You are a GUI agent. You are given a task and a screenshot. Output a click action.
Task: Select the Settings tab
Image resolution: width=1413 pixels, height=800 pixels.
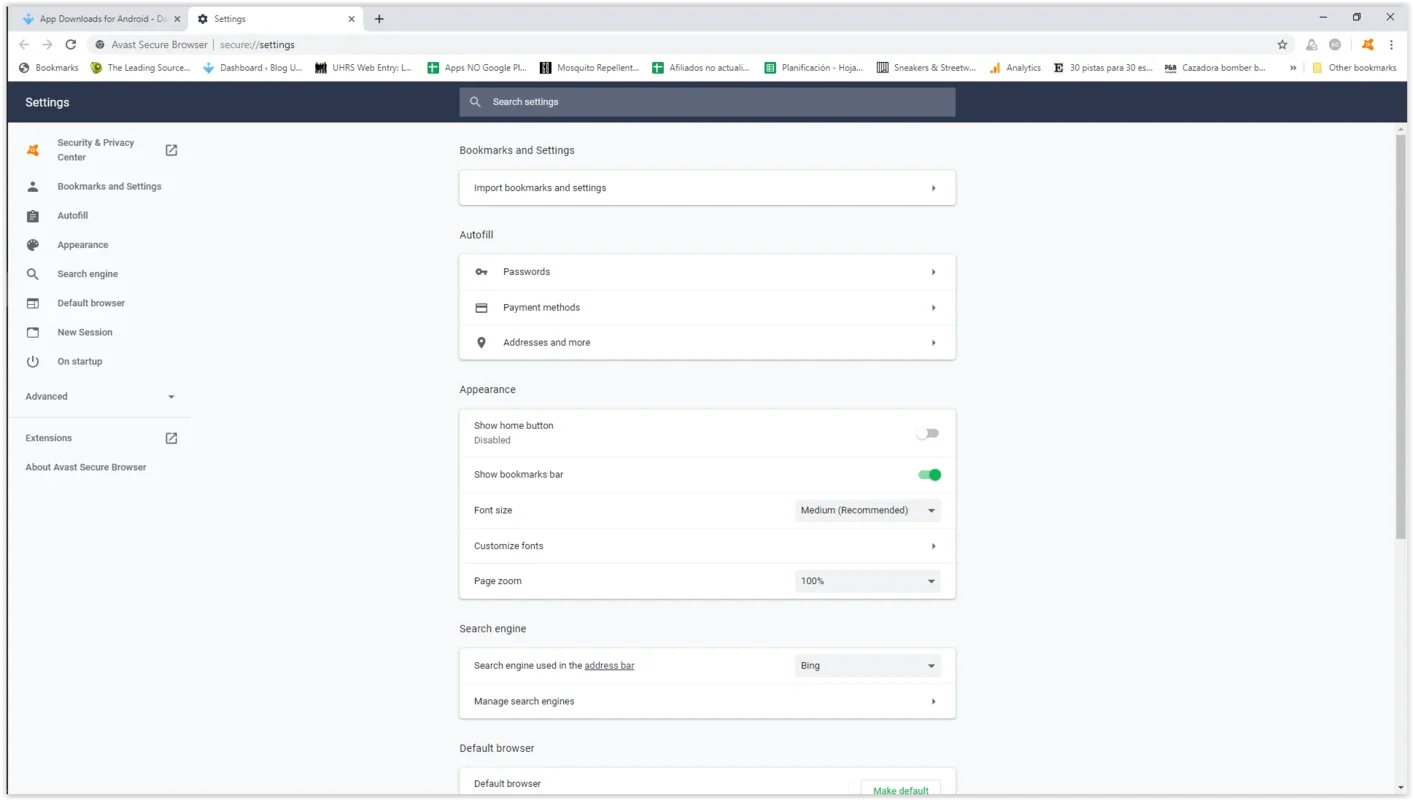click(274, 18)
